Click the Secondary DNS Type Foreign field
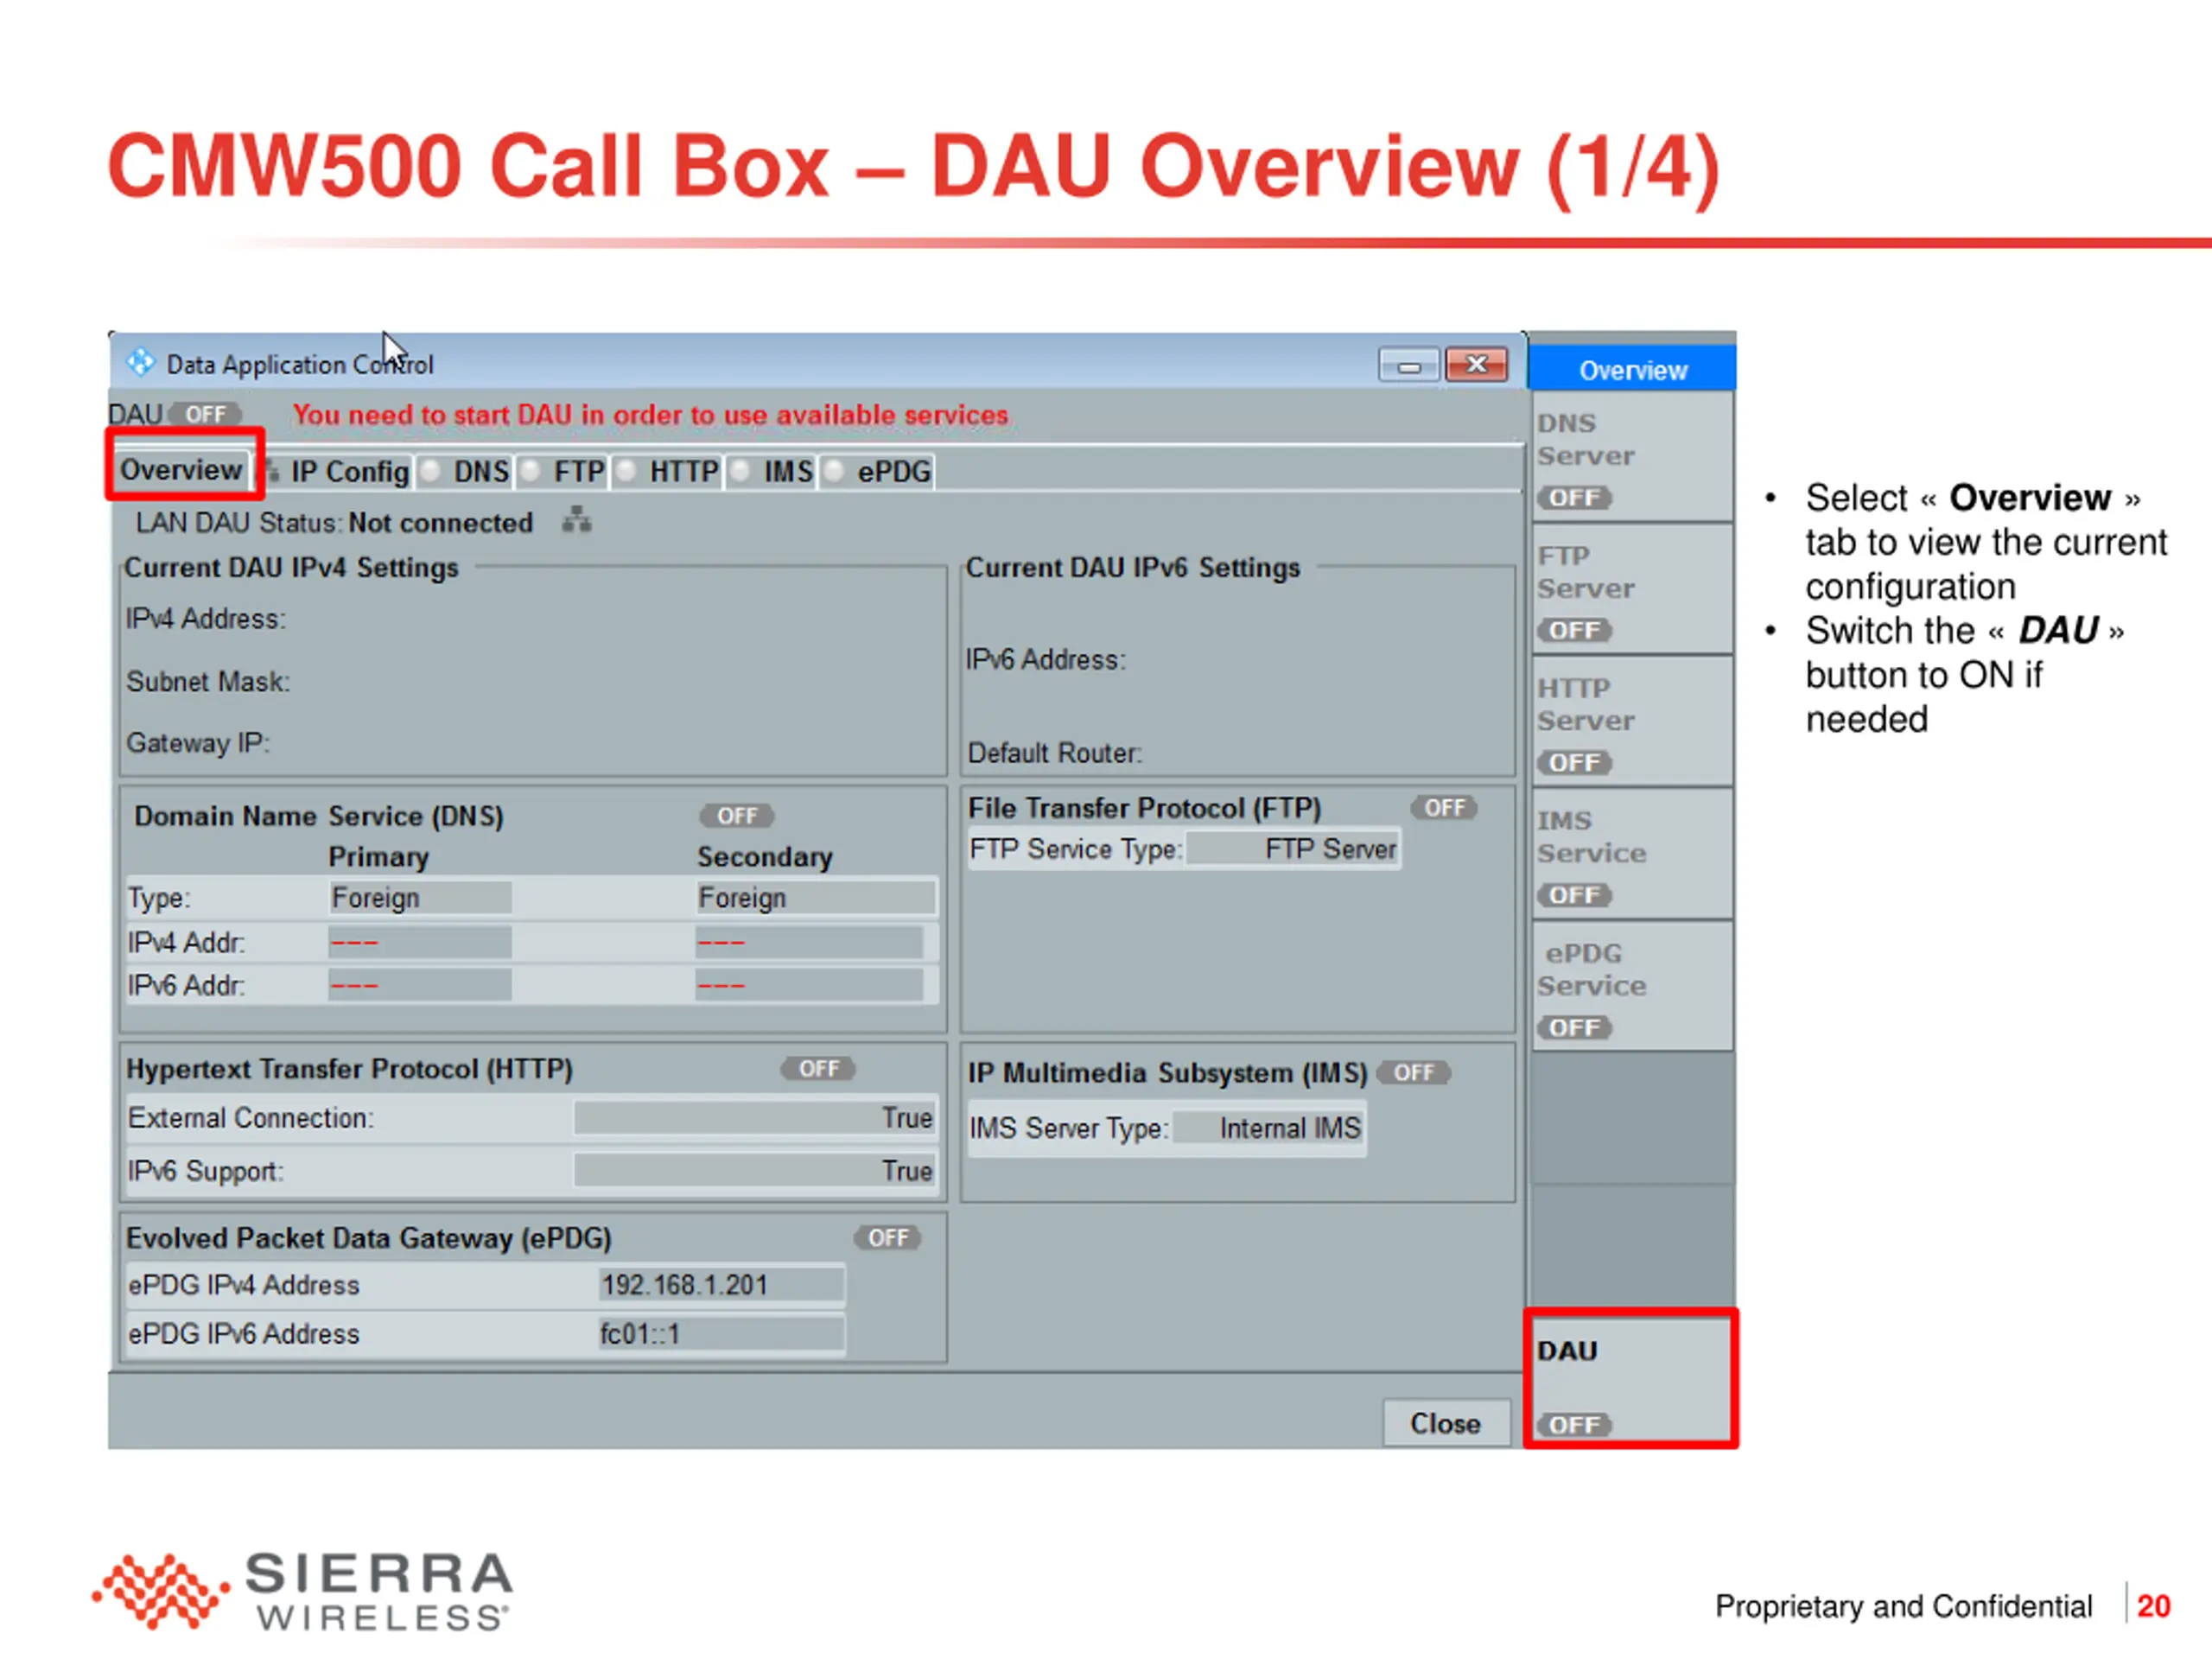 816,898
